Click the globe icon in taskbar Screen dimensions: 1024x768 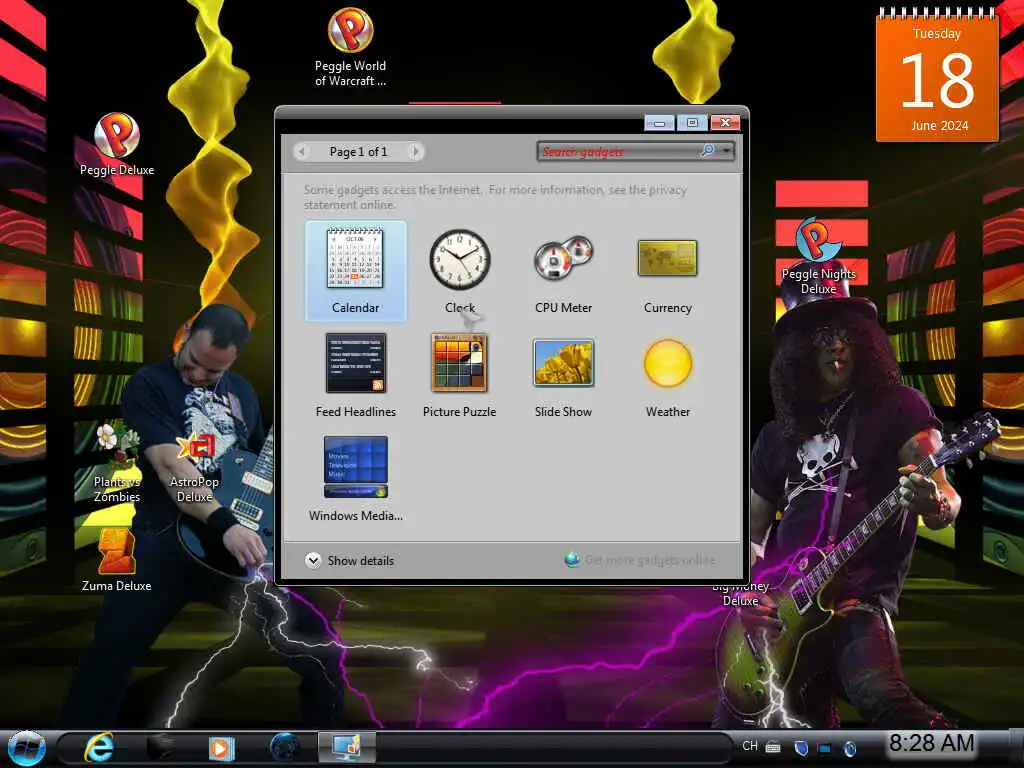284,748
